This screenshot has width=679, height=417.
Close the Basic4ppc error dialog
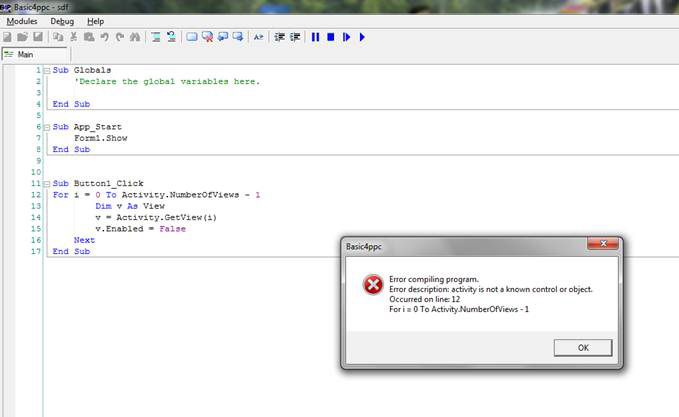coord(603,244)
